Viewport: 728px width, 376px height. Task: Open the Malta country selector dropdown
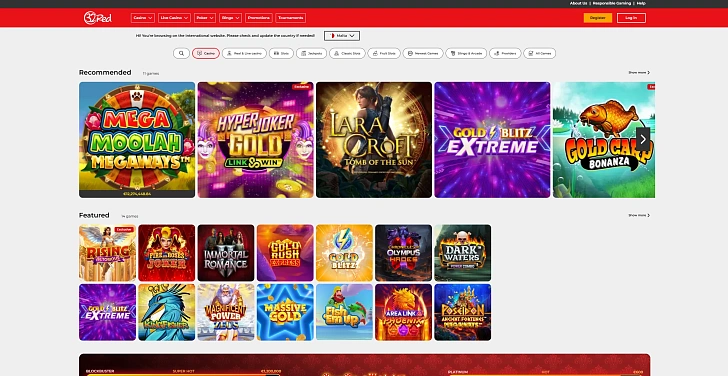(x=342, y=36)
